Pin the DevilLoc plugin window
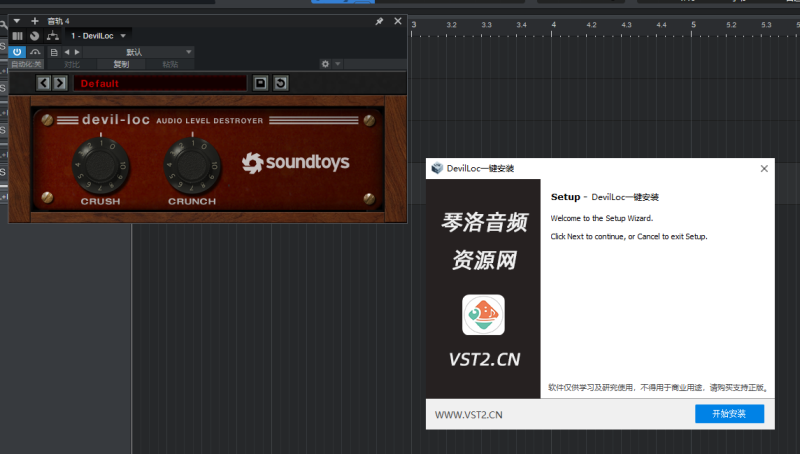 coord(379,20)
